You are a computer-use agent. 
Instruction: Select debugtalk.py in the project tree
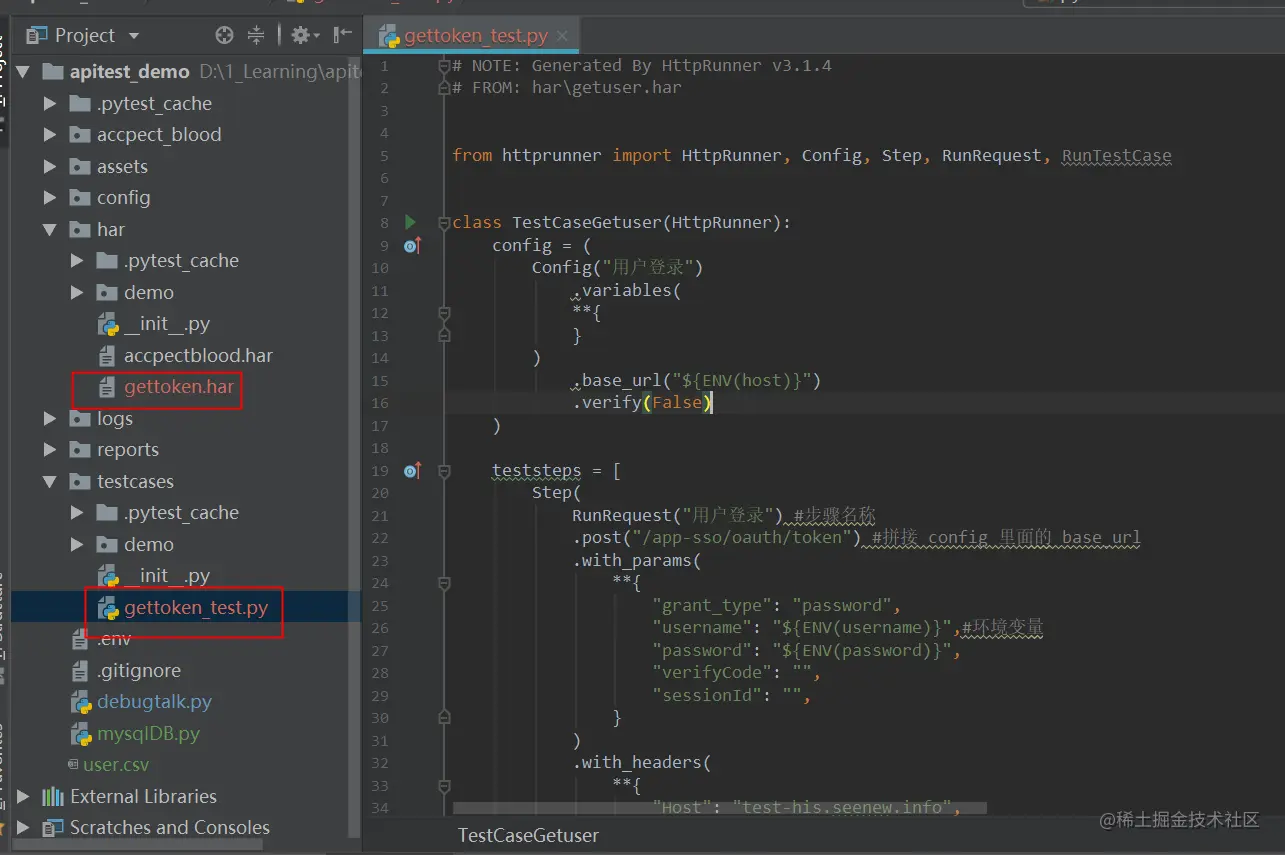pos(154,702)
